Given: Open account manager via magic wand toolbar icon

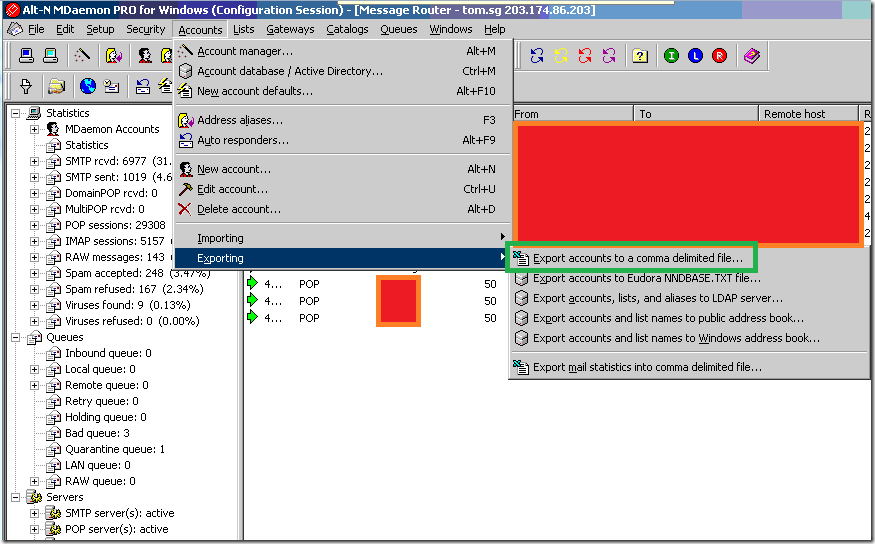Looking at the screenshot, I should tap(82, 55).
